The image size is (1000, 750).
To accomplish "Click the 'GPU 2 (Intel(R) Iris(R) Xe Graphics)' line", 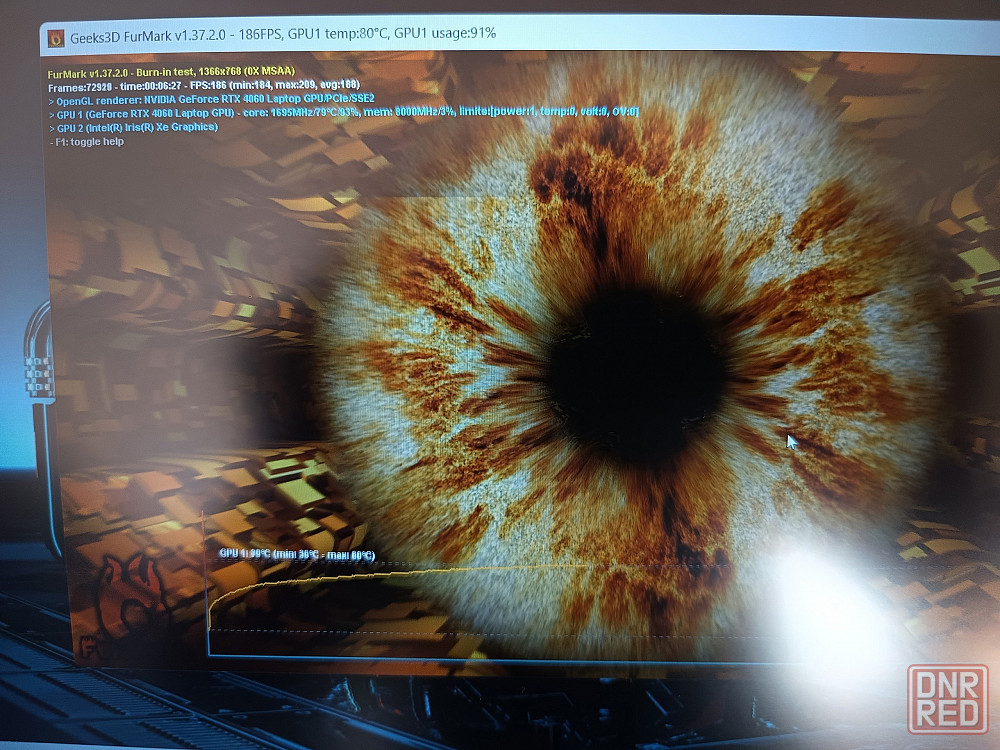I will 133,128.
